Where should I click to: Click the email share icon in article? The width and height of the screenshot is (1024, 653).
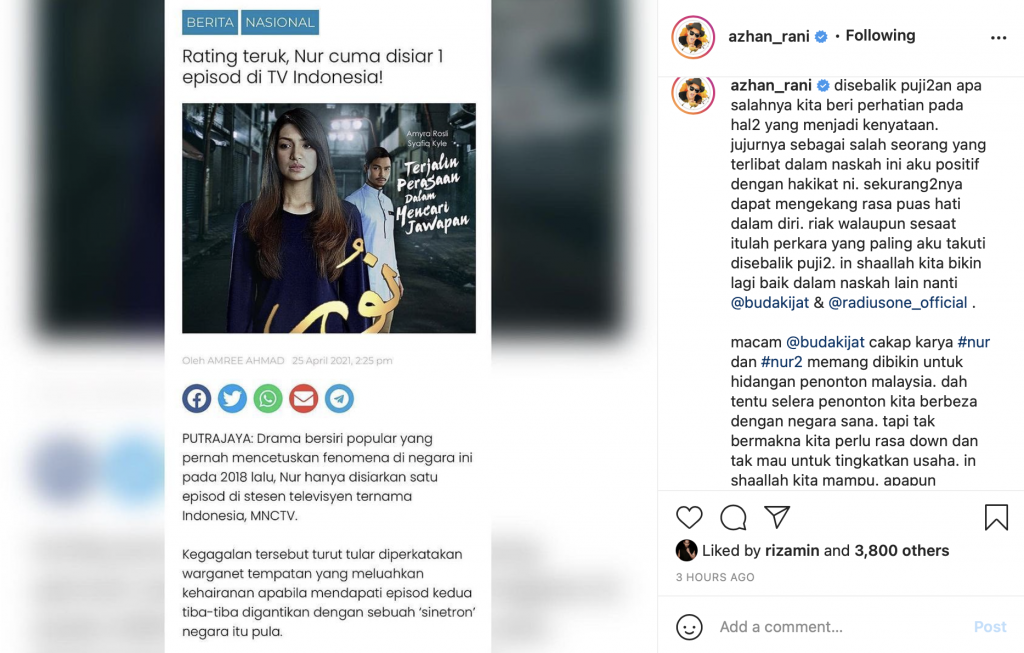click(x=304, y=398)
